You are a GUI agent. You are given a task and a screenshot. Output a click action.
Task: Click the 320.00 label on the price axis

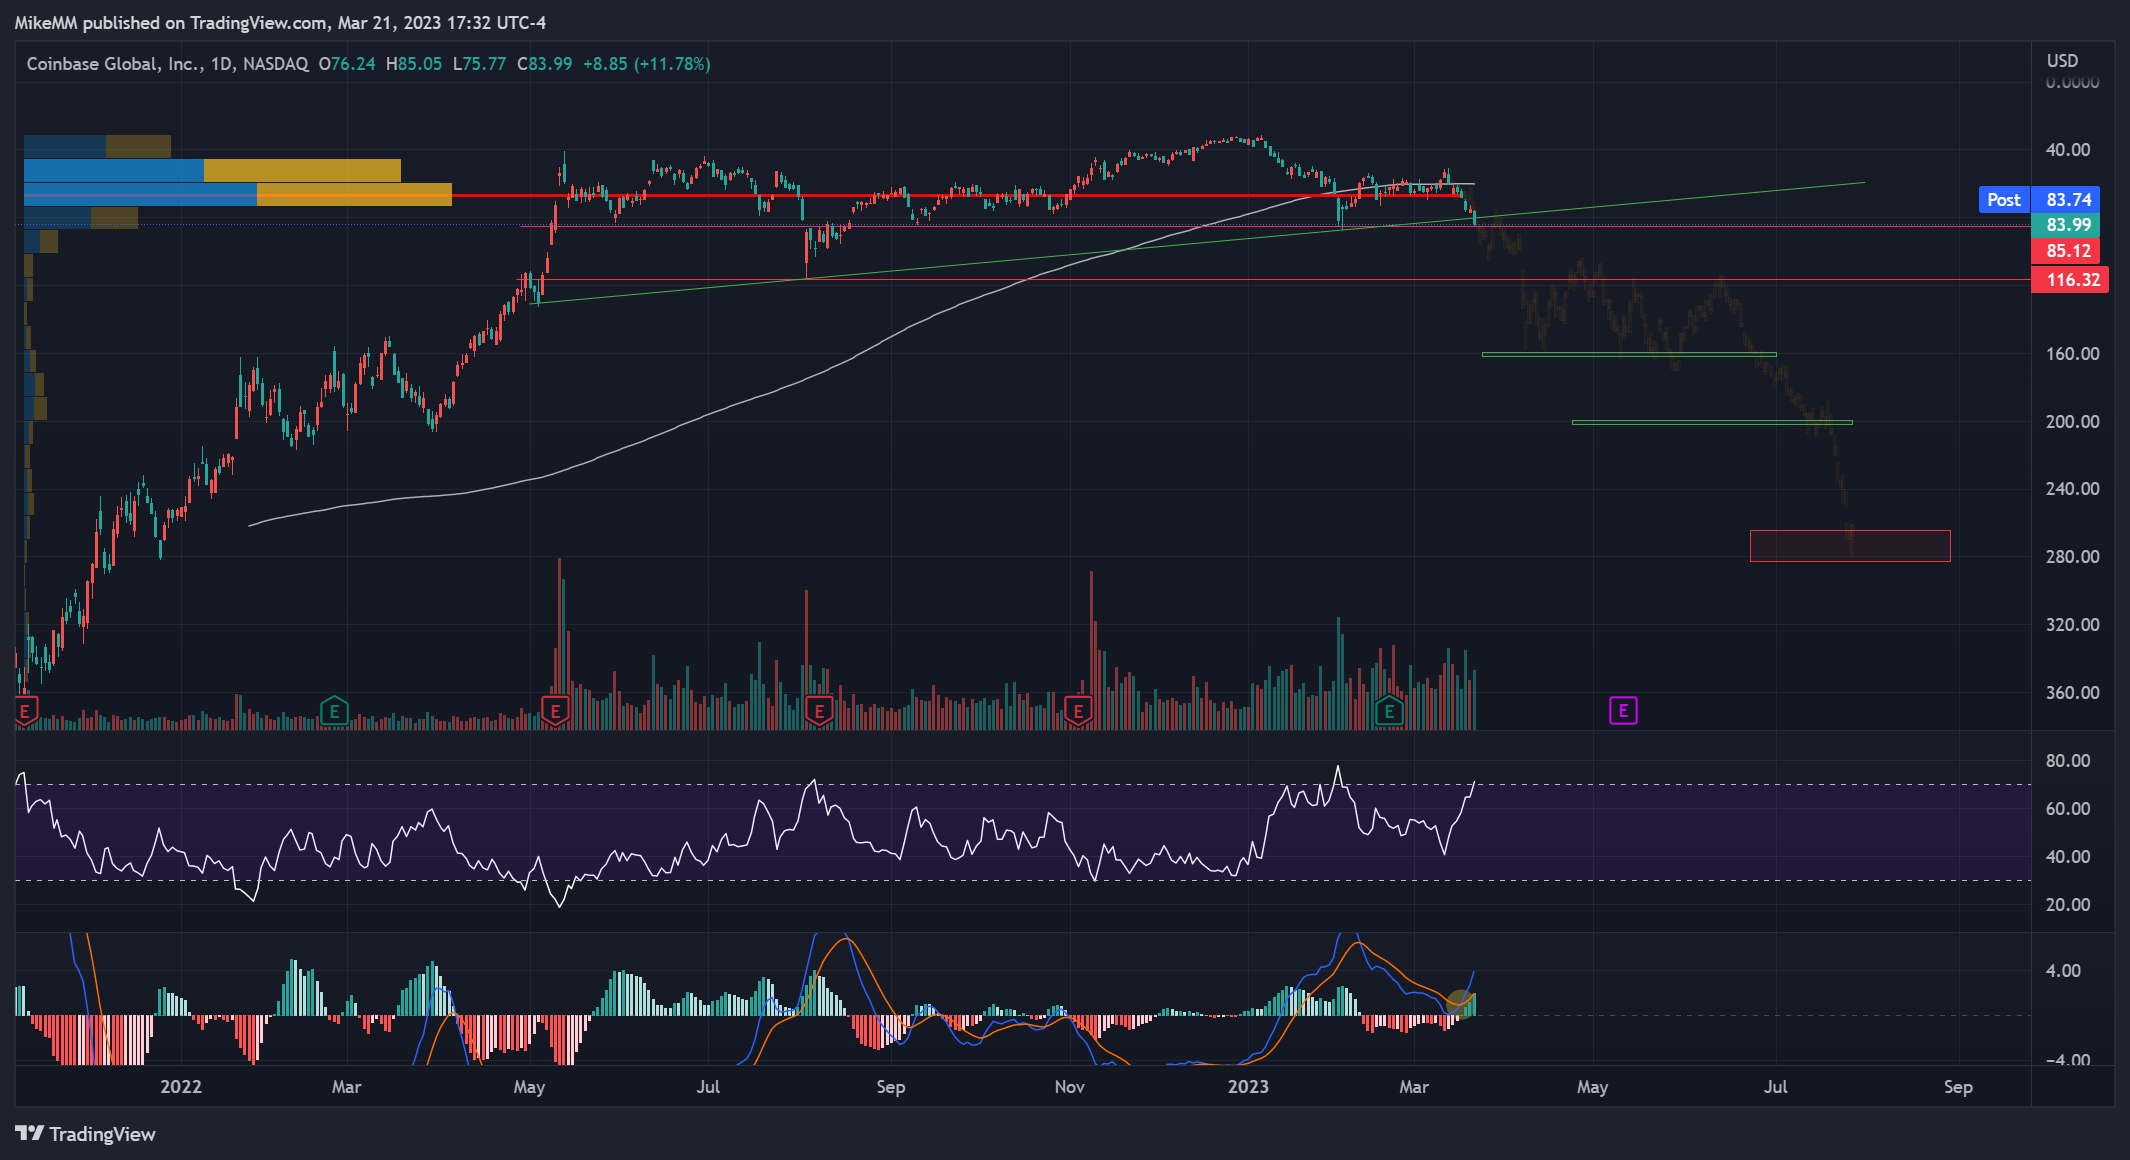pyautogui.click(x=2072, y=625)
